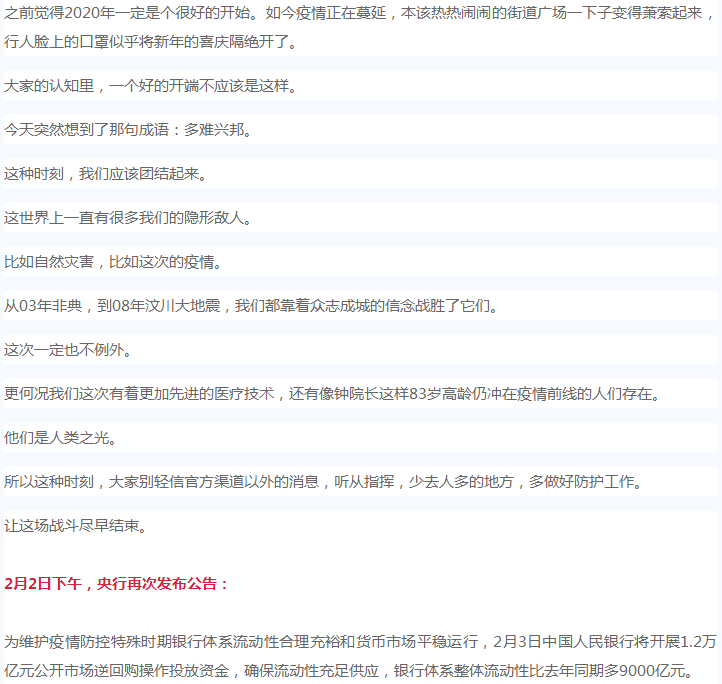This screenshot has width=722, height=684.
Task: Click the sentence about '03年非典' and '汶川大地震'
Action: pos(251,305)
